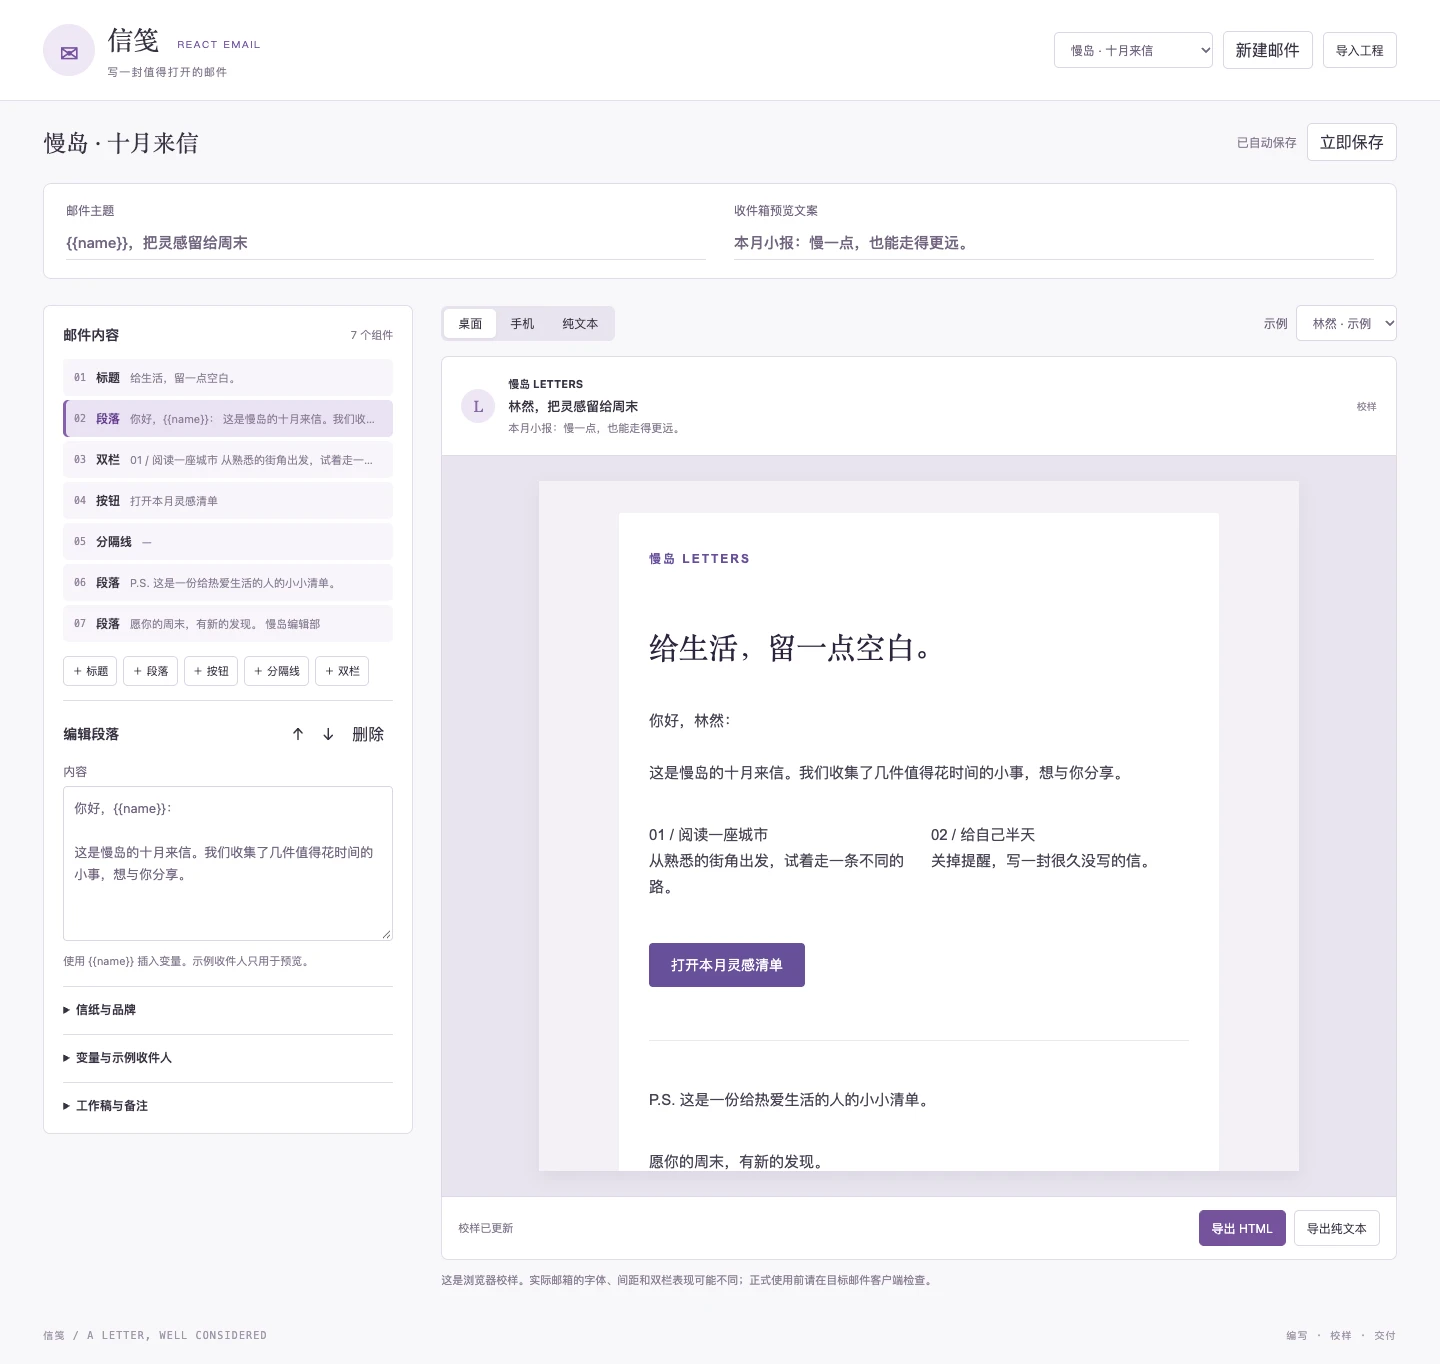
Task: Click the 收件箱预览文案 input field
Action: (1054, 243)
